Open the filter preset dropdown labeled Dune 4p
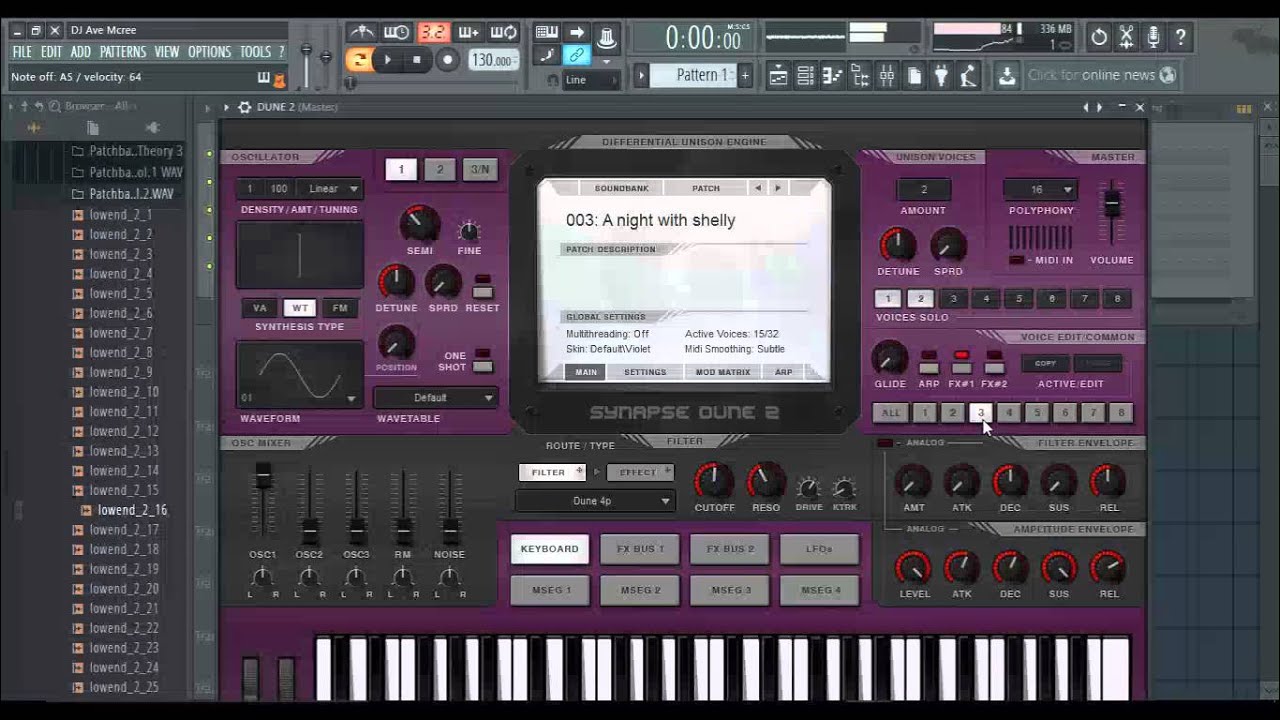This screenshot has width=1280, height=720. pos(594,500)
